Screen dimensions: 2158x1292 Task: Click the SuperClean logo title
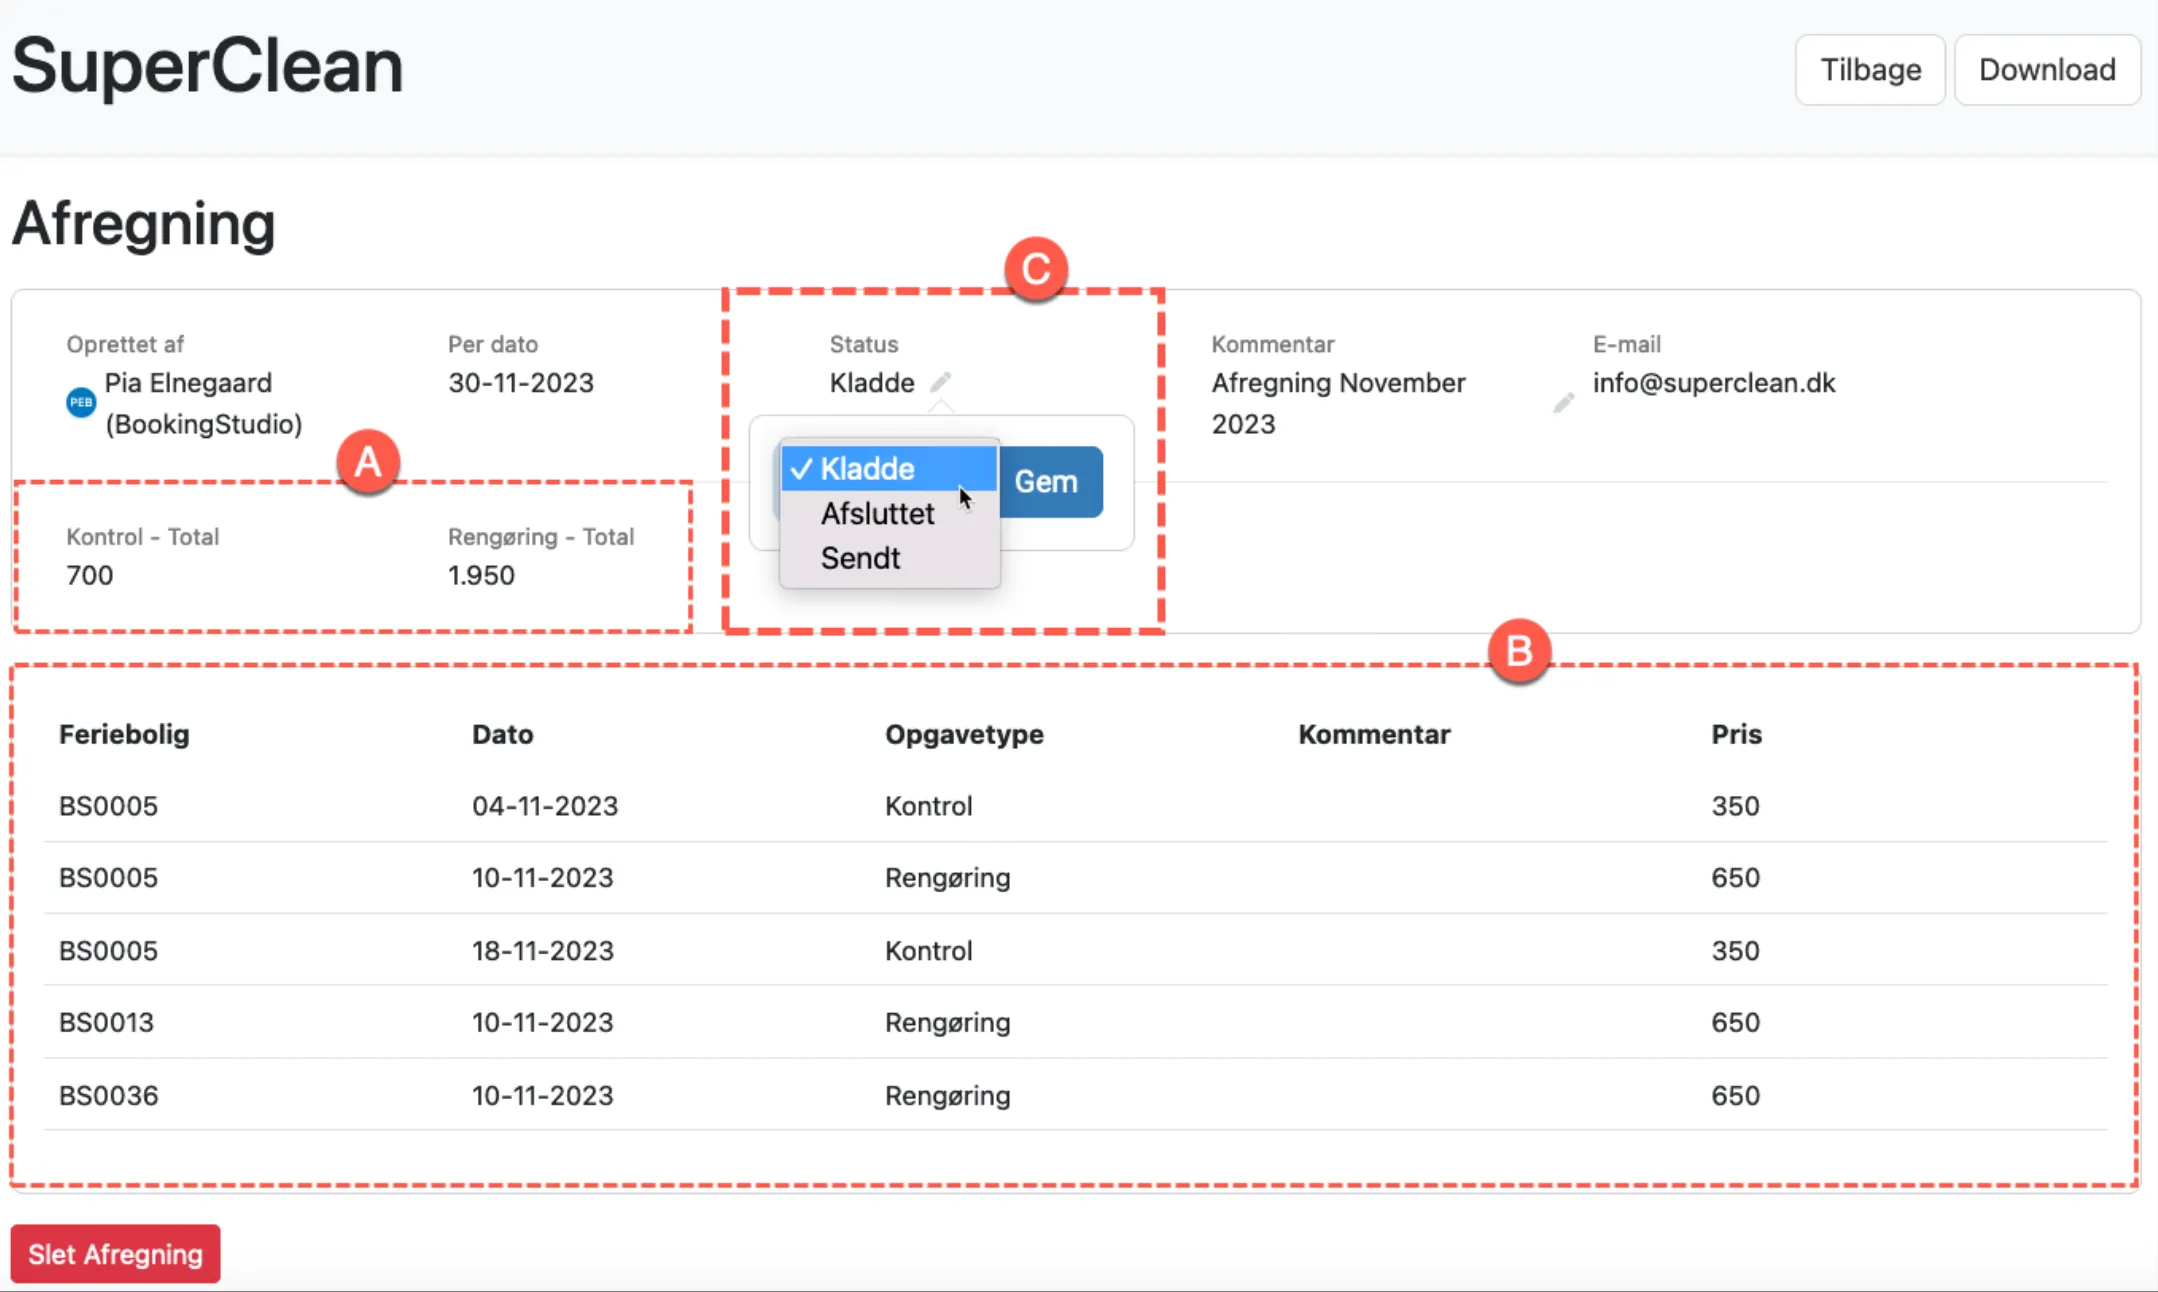point(207,66)
